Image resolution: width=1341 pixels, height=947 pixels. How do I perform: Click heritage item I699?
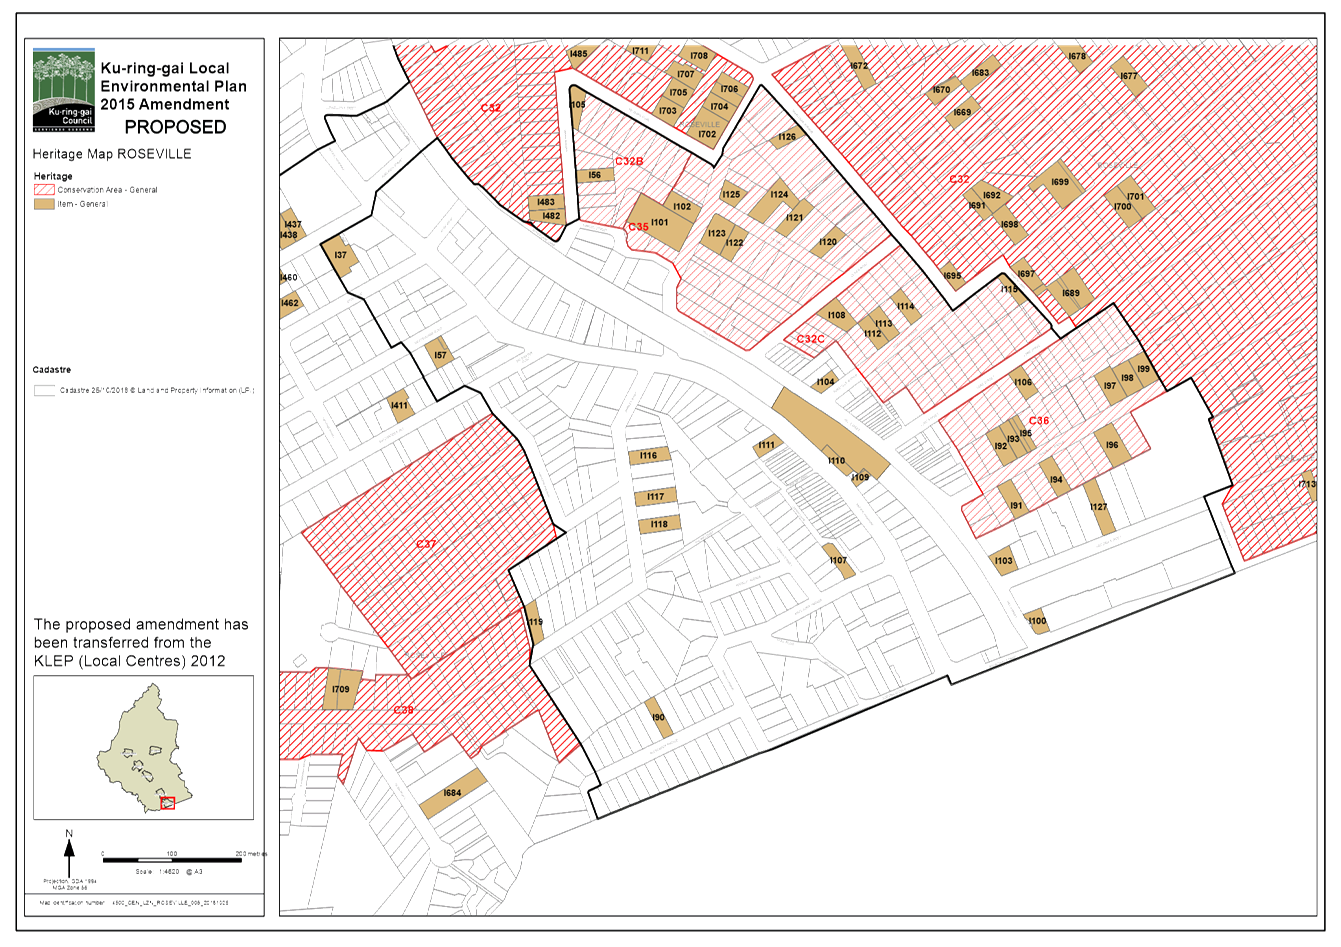pyautogui.click(x=1058, y=184)
